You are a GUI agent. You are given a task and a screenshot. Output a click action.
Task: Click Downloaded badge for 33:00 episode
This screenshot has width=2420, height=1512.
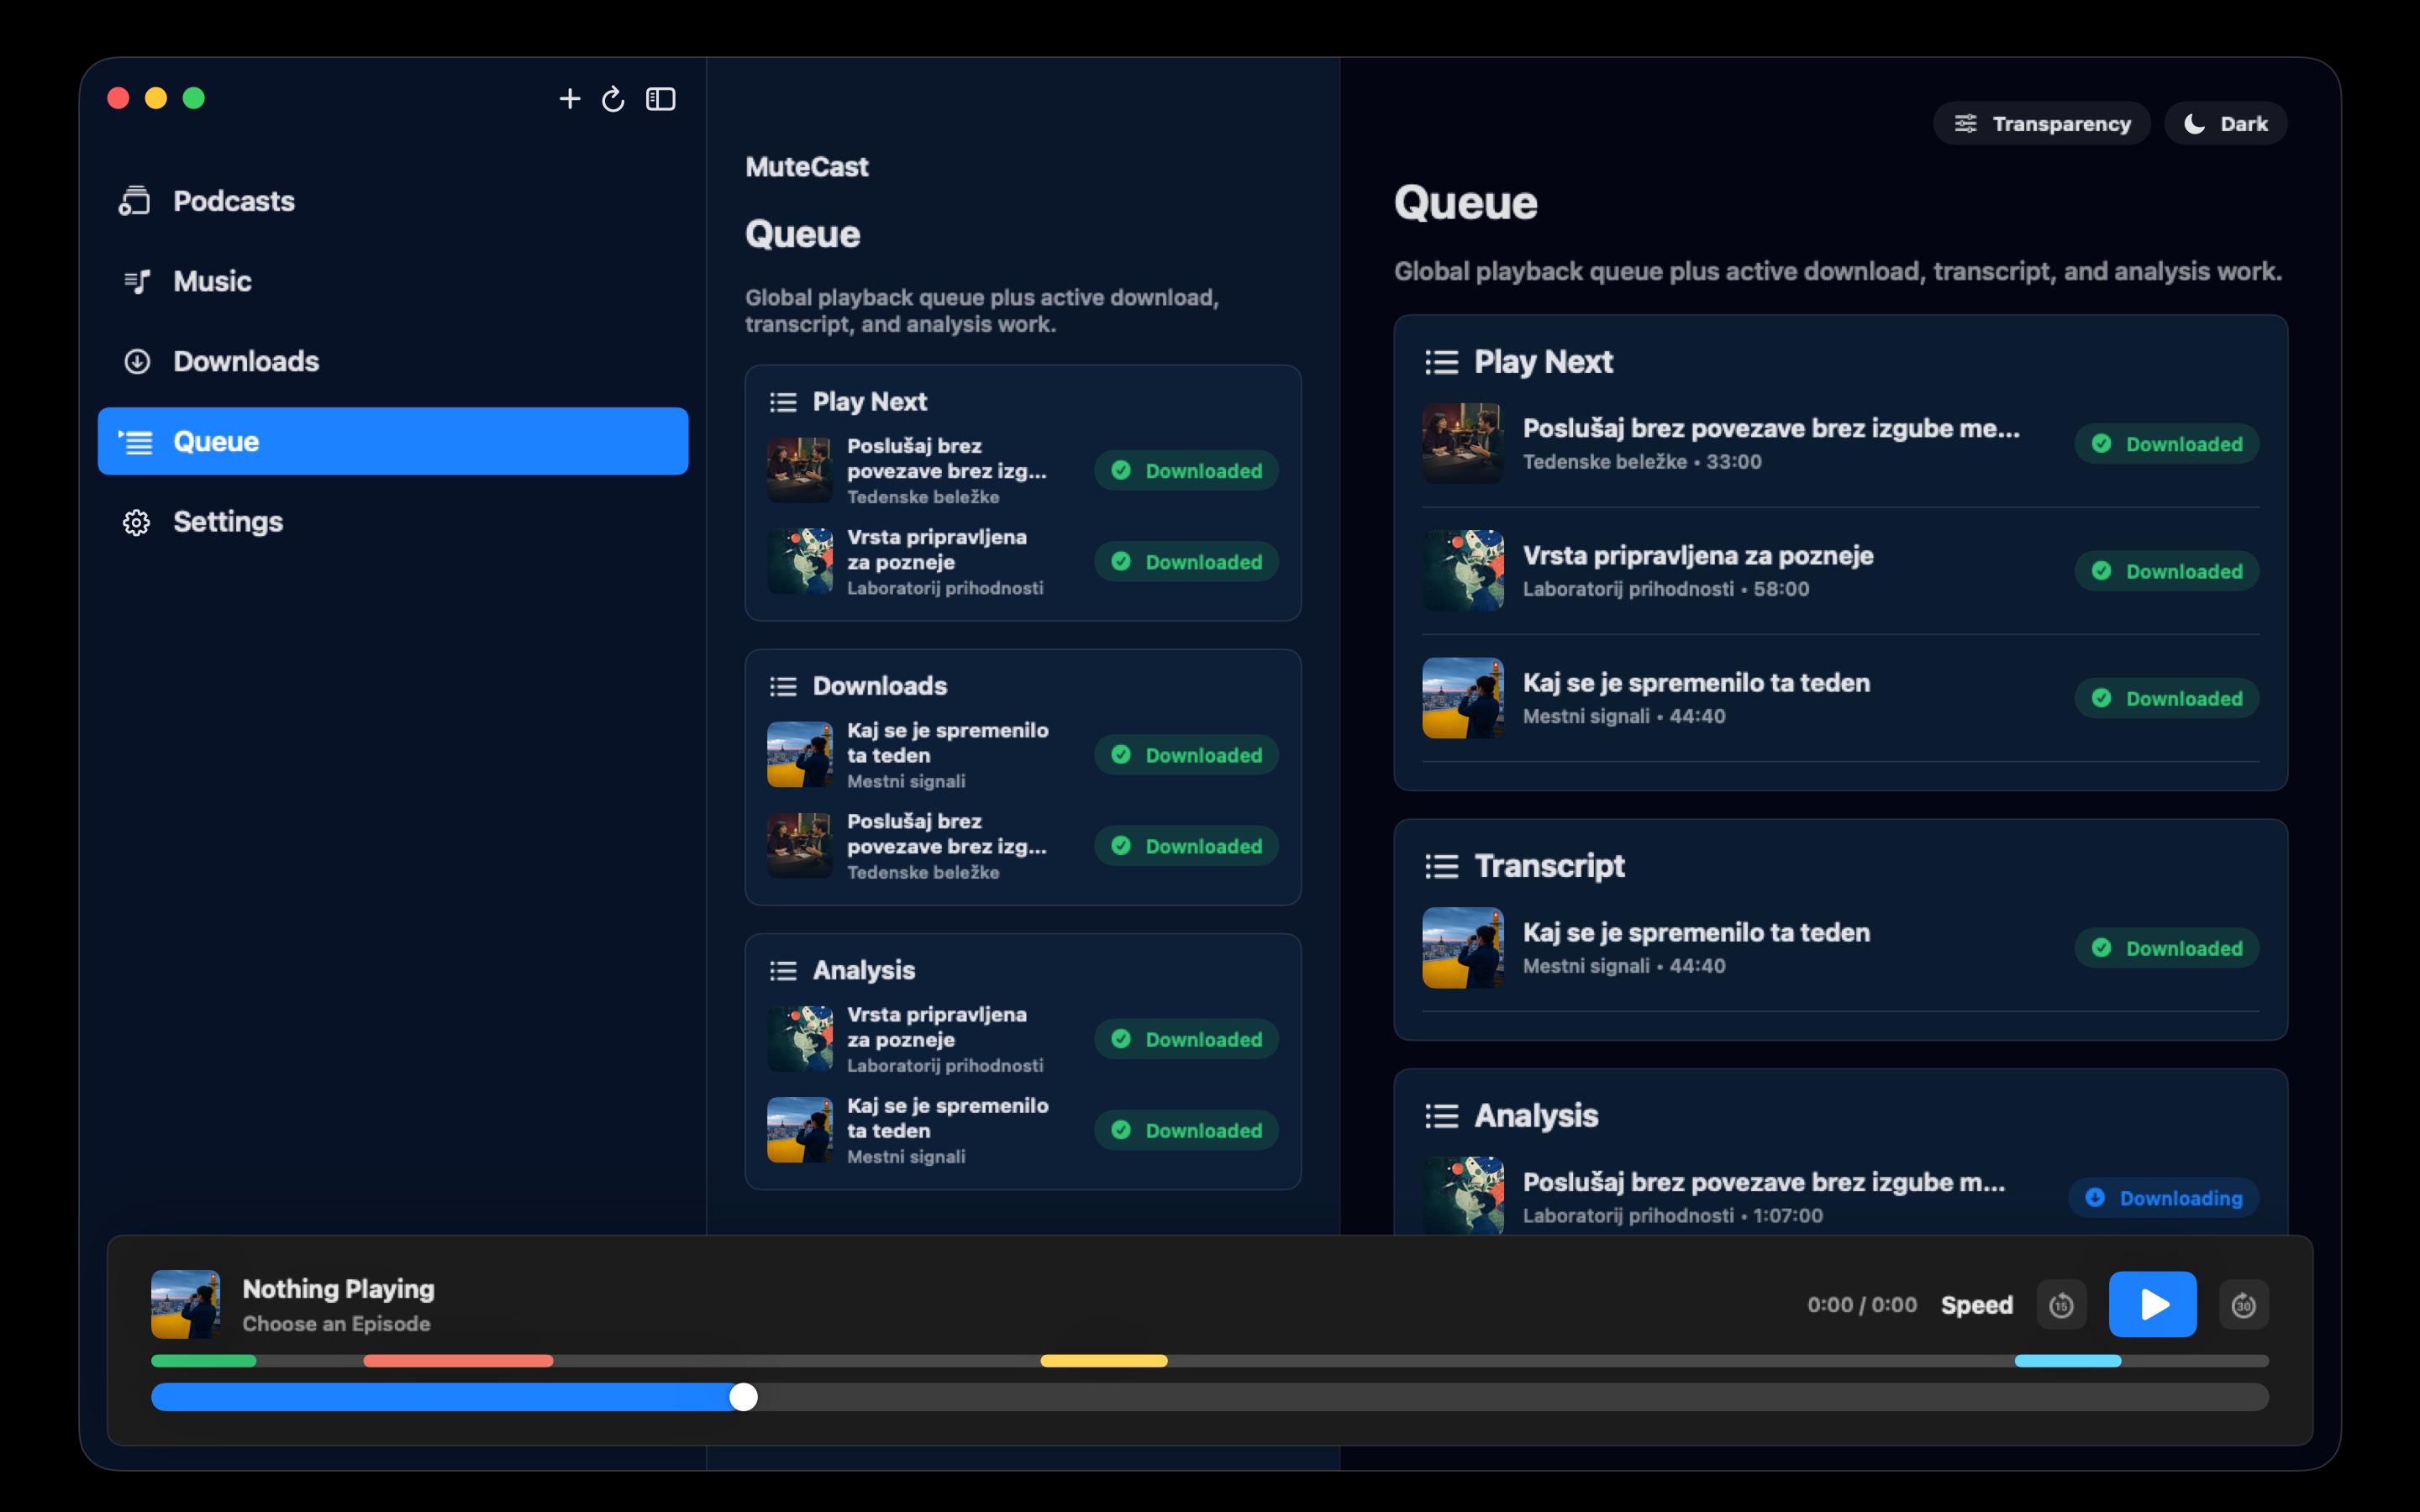(x=2166, y=444)
